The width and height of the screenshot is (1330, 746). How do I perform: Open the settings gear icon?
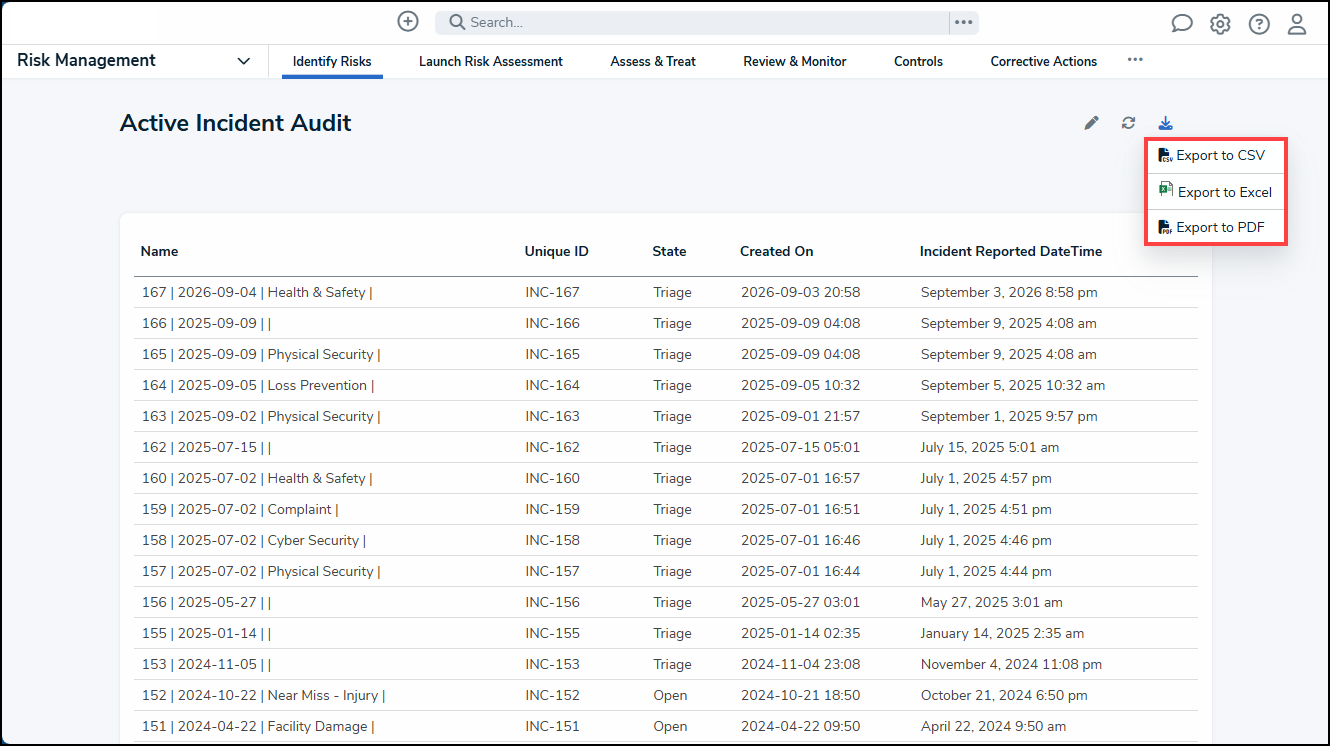(x=1220, y=24)
